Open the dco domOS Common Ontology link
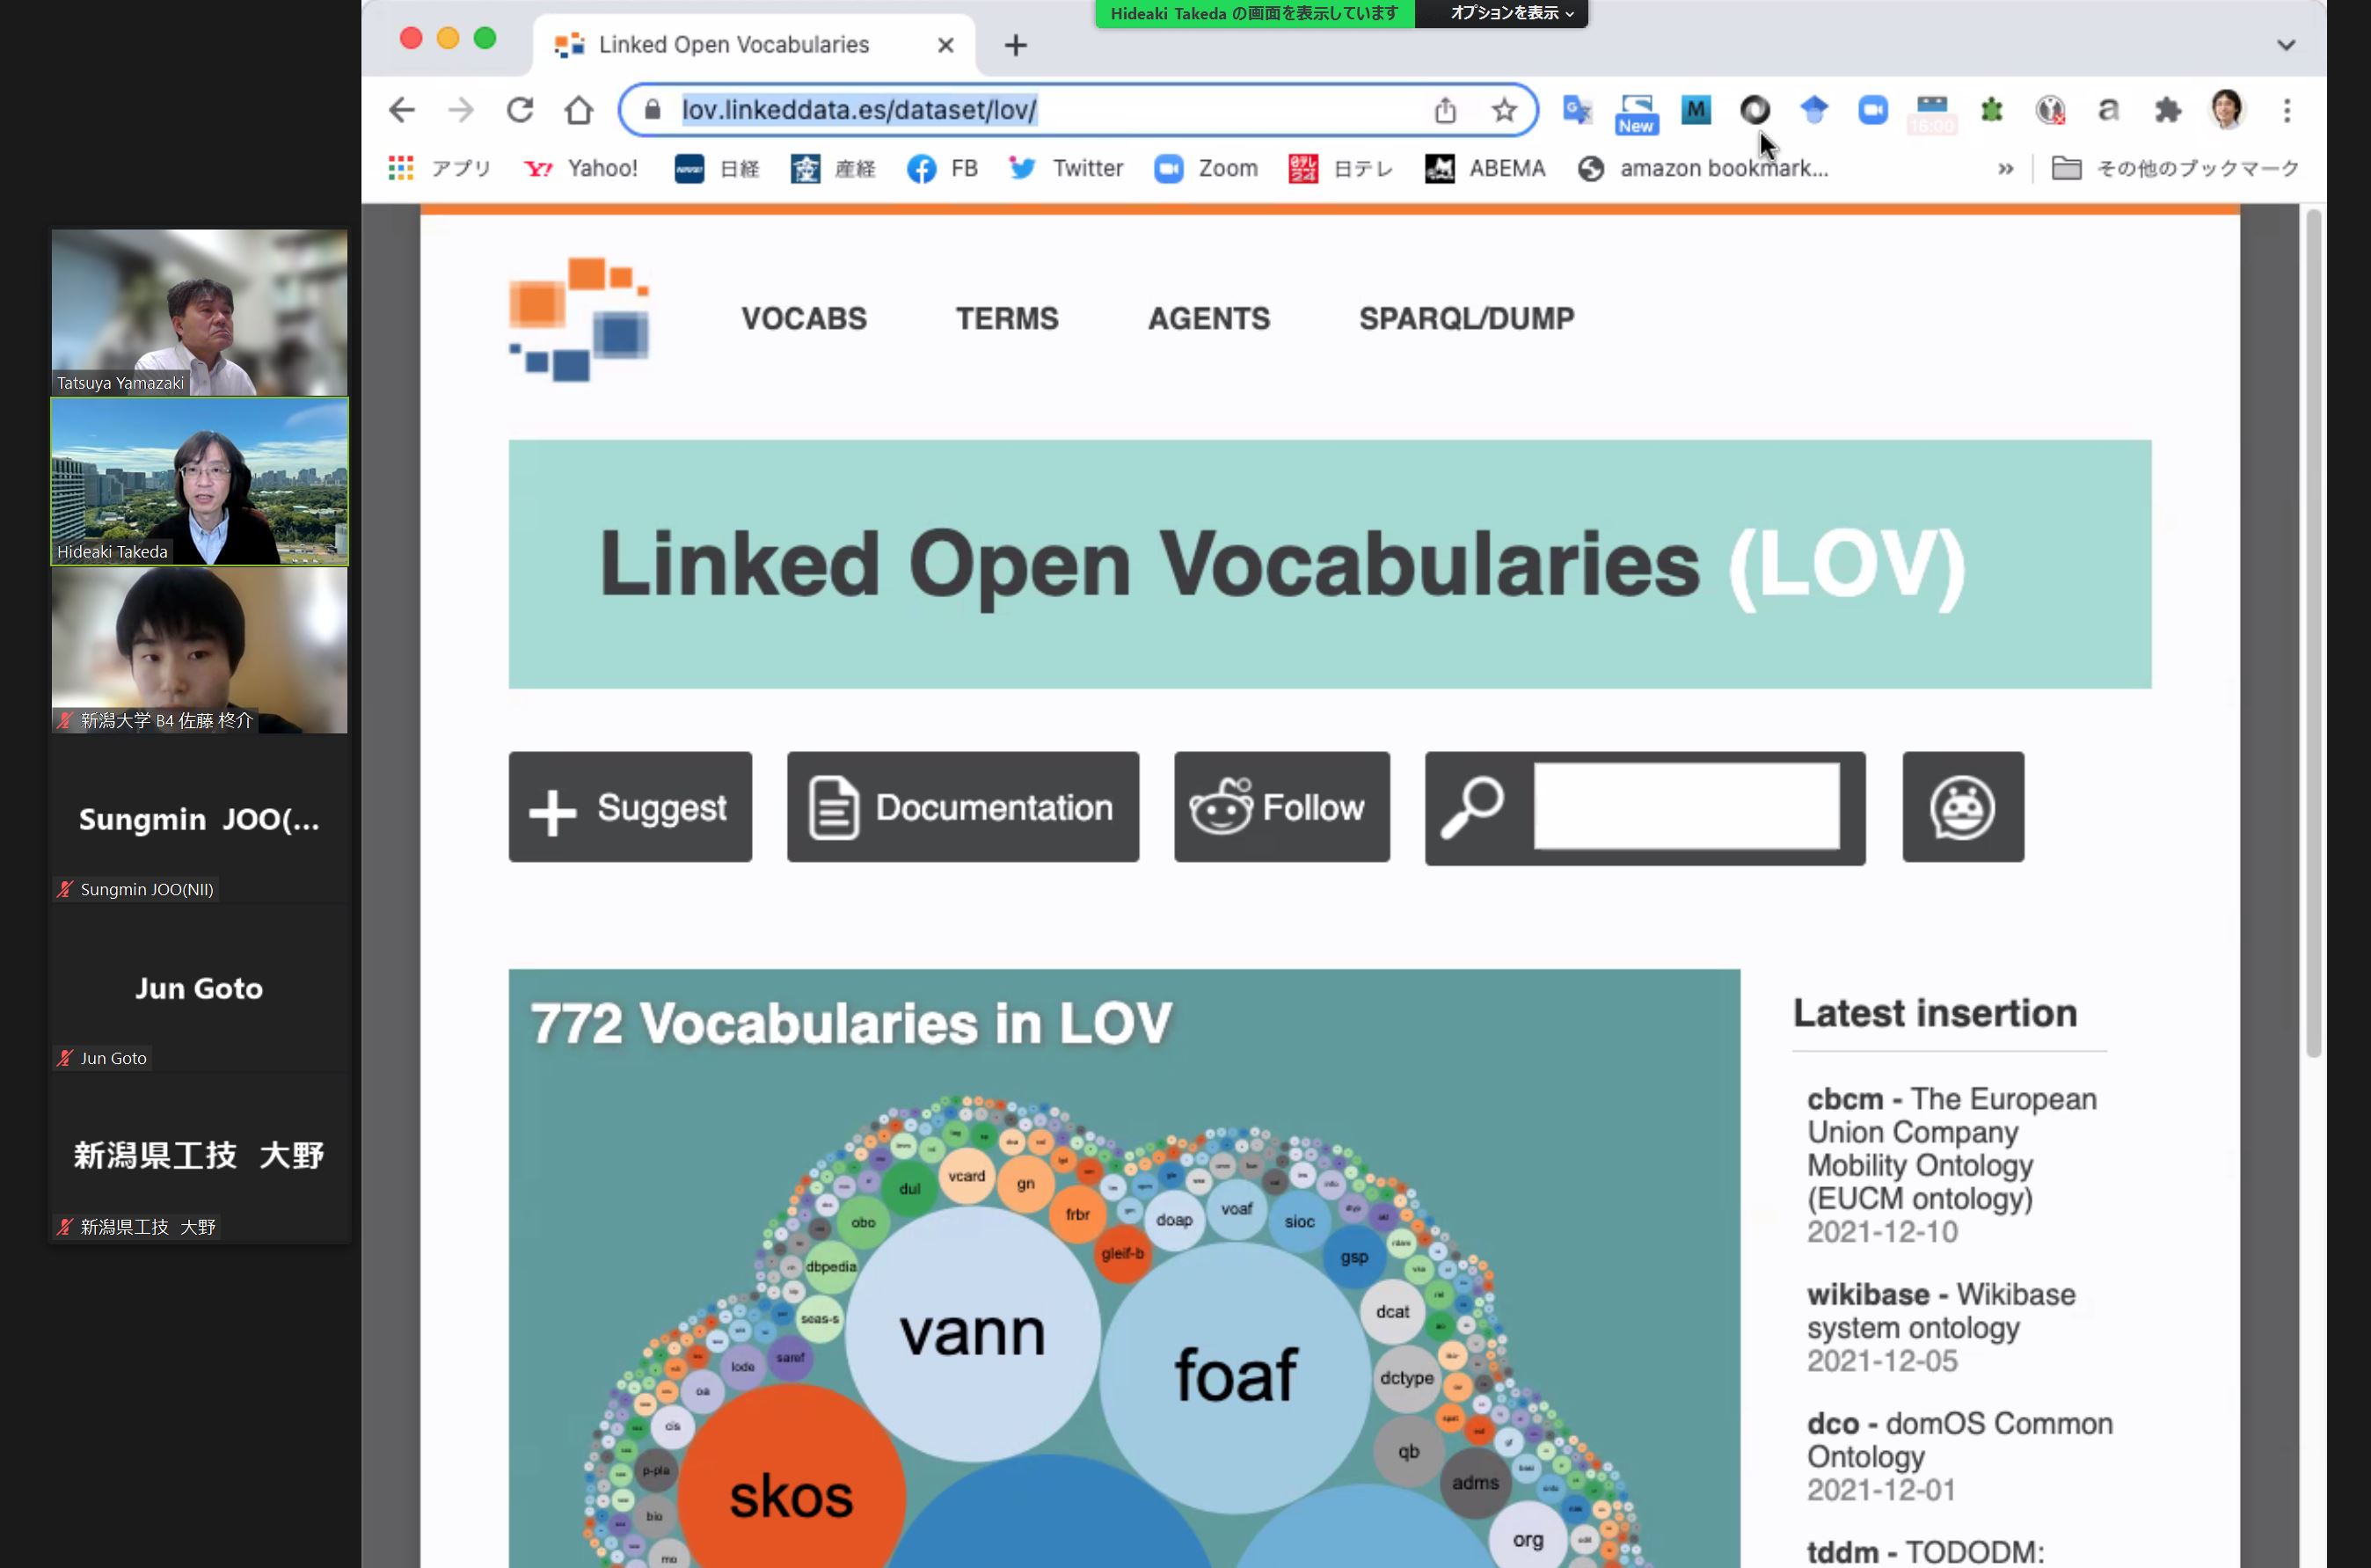2371x1568 pixels. pyautogui.click(x=1960, y=1440)
